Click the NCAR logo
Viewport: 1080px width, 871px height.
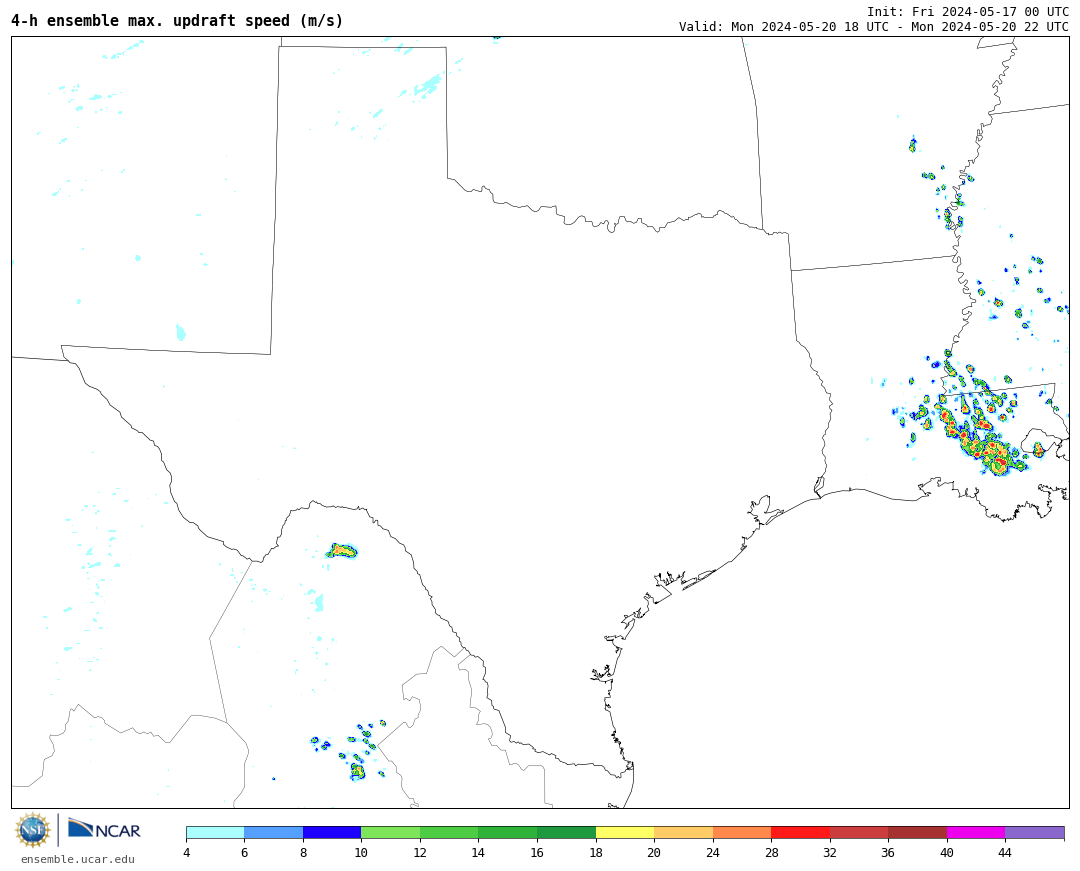click(x=104, y=829)
